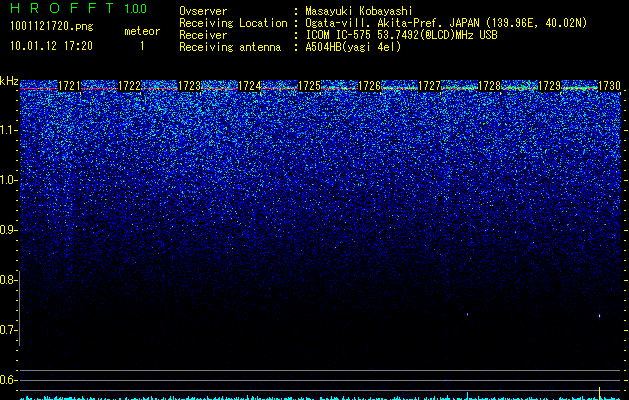Click the ICOM IC-575 receiver value

click(x=401, y=35)
